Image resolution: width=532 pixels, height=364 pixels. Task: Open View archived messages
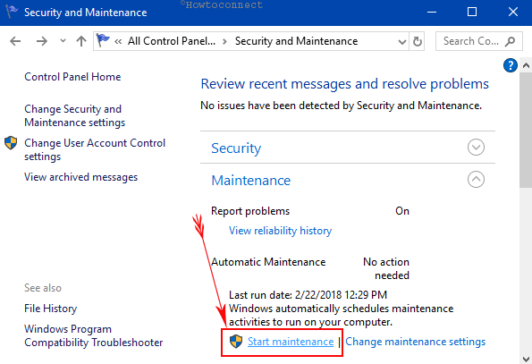coord(81,177)
